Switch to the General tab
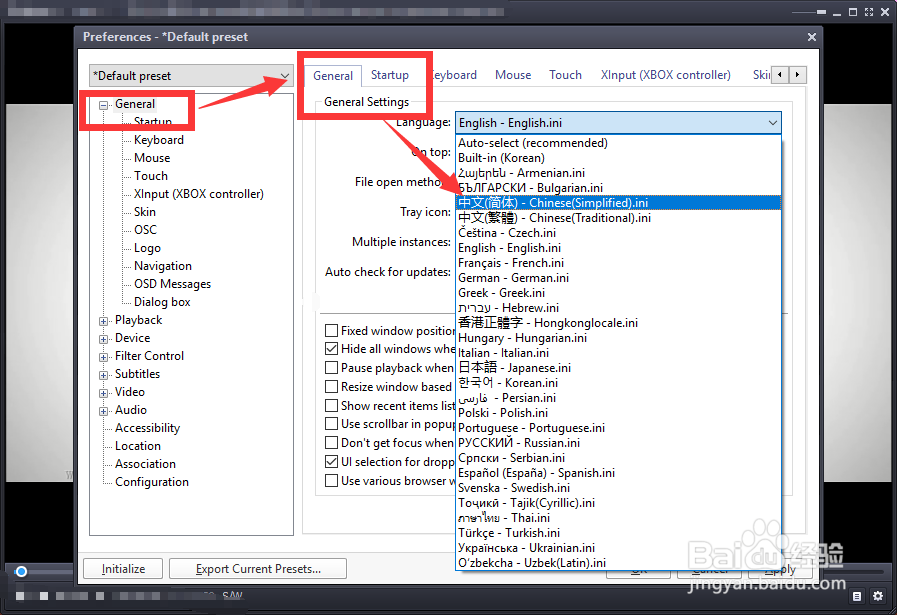 [x=333, y=76]
